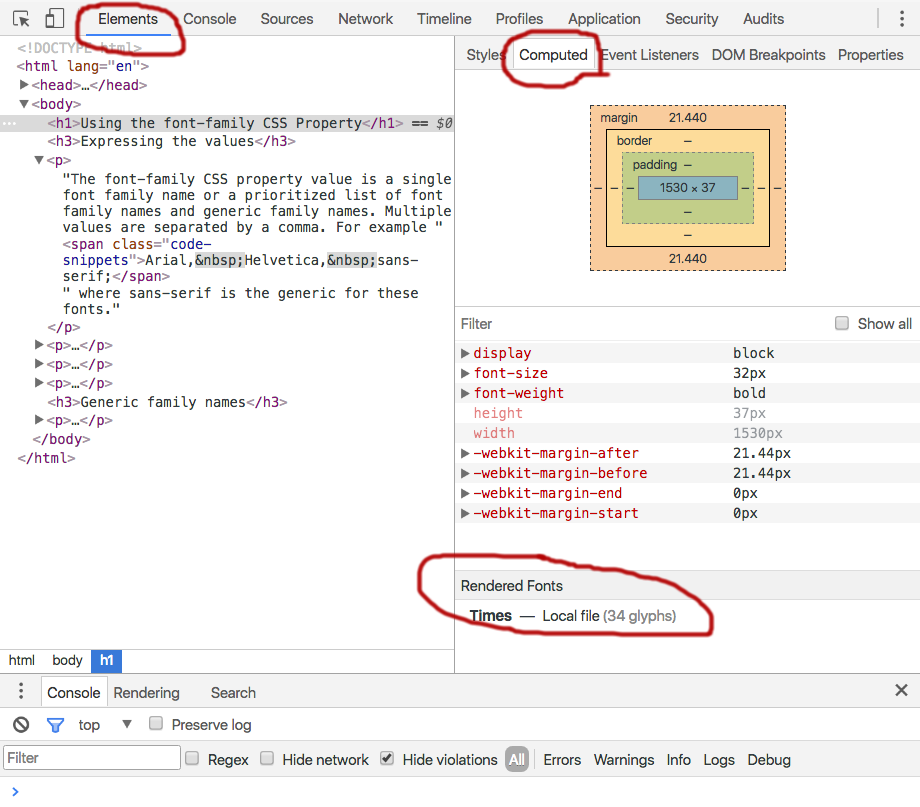The height and width of the screenshot is (807, 920).
Task: Select the All log level filter
Action: pos(517,759)
